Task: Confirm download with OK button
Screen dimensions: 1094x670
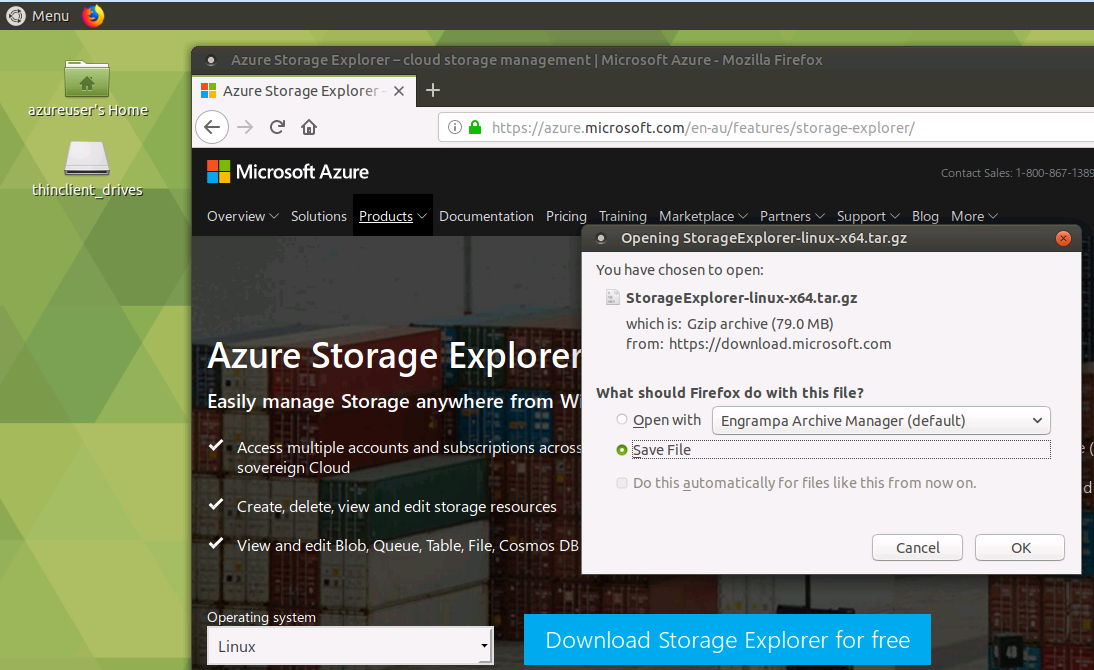Action: (1020, 548)
